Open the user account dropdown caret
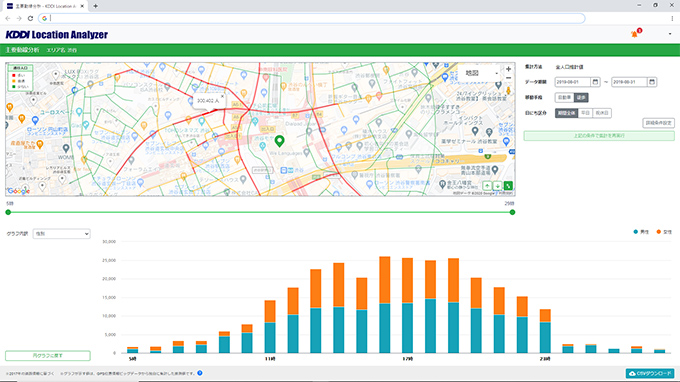The height and width of the screenshot is (382, 680). 670,34
